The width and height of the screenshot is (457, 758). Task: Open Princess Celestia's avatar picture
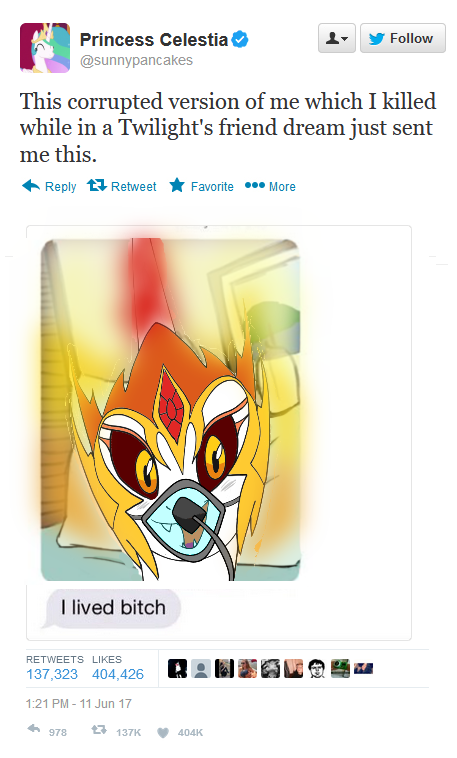(45, 48)
